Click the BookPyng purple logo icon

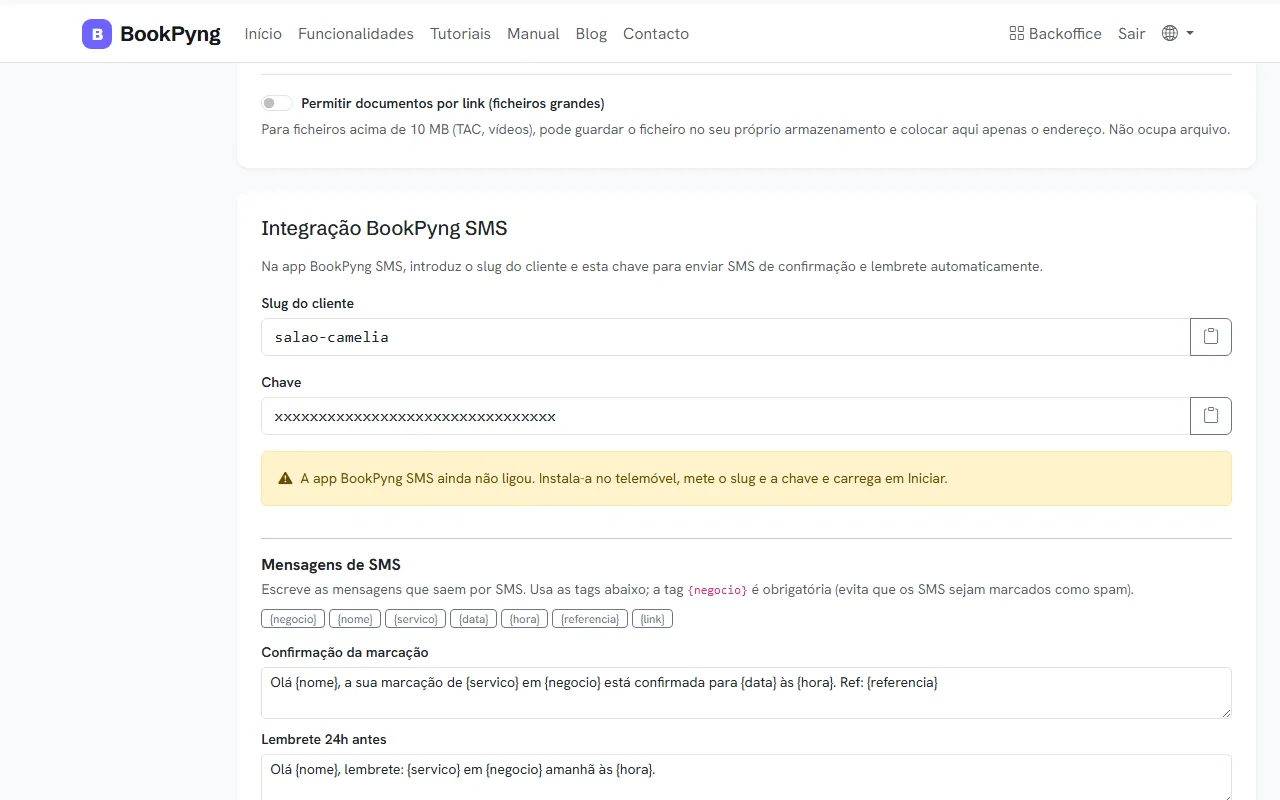[x=97, y=34]
